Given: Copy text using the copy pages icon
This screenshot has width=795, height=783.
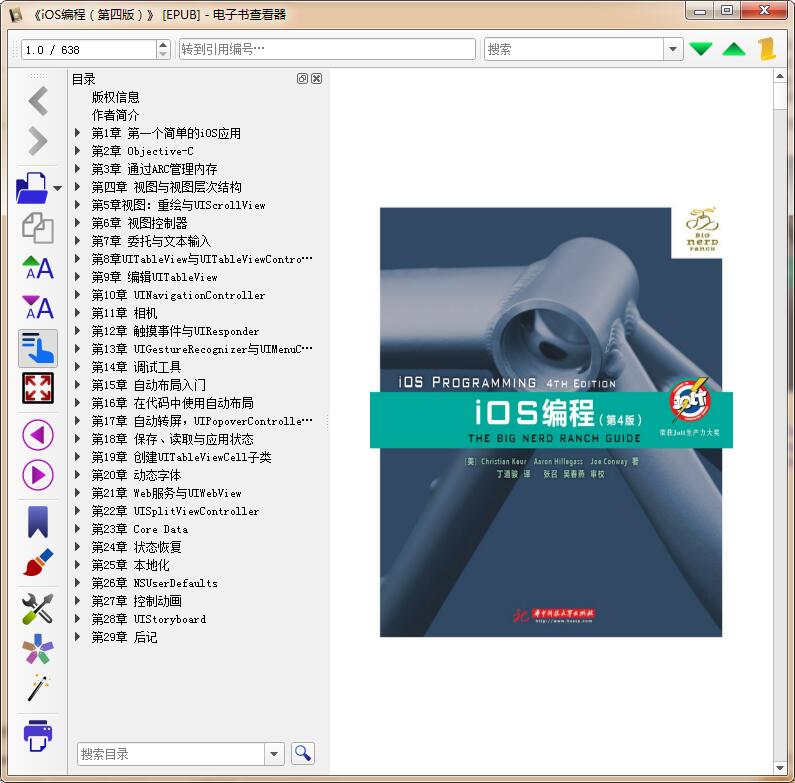Looking at the screenshot, I should 38,228.
